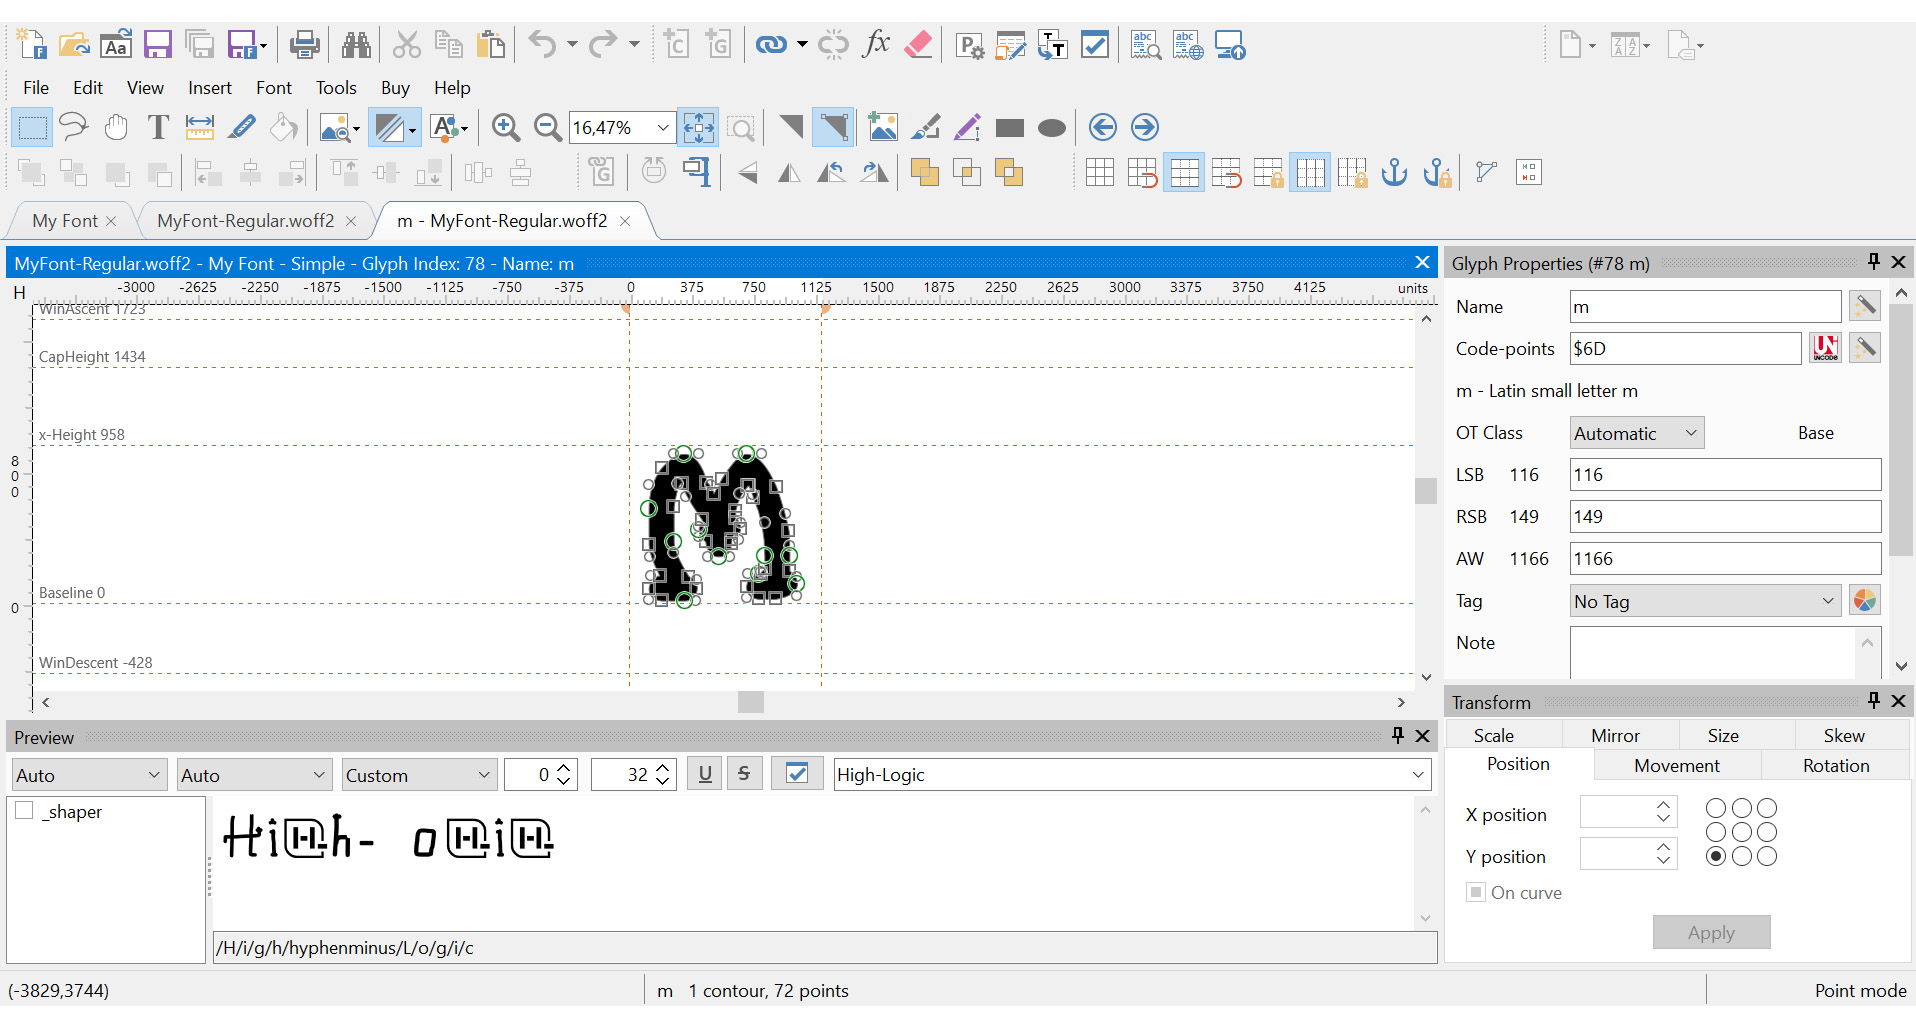Click the LSB input field
This screenshot has width=1916, height=1024.
[1725, 475]
